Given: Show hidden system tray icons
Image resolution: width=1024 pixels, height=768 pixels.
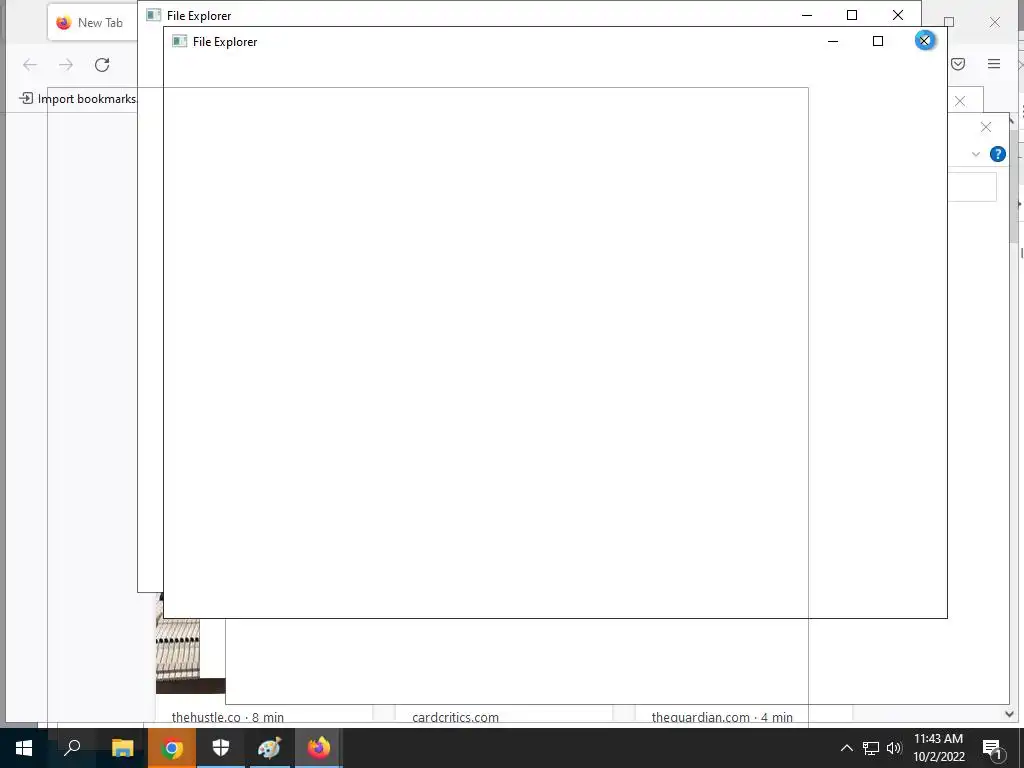Looking at the screenshot, I should 846,748.
